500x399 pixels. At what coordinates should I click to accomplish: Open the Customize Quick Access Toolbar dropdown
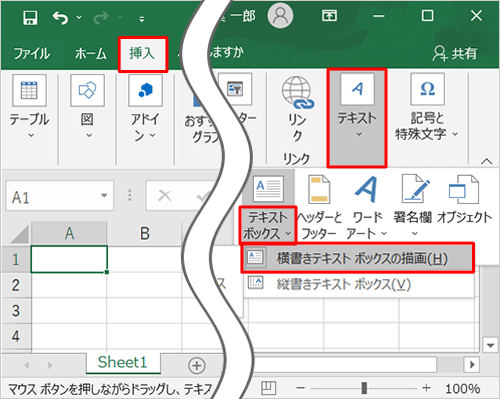click(142, 19)
